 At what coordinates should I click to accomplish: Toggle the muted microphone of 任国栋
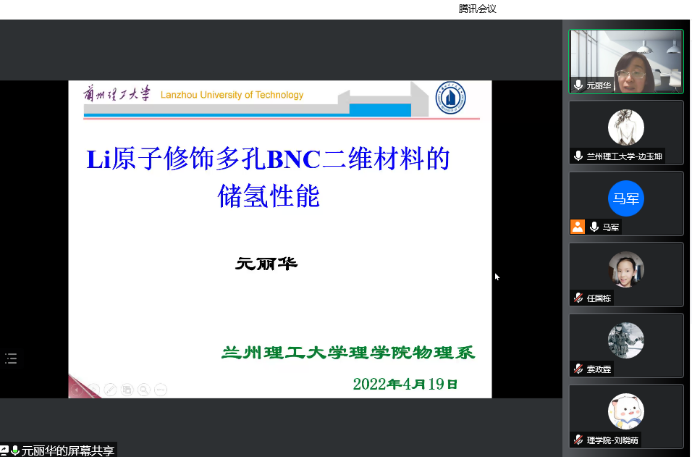[x=578, y=297]
